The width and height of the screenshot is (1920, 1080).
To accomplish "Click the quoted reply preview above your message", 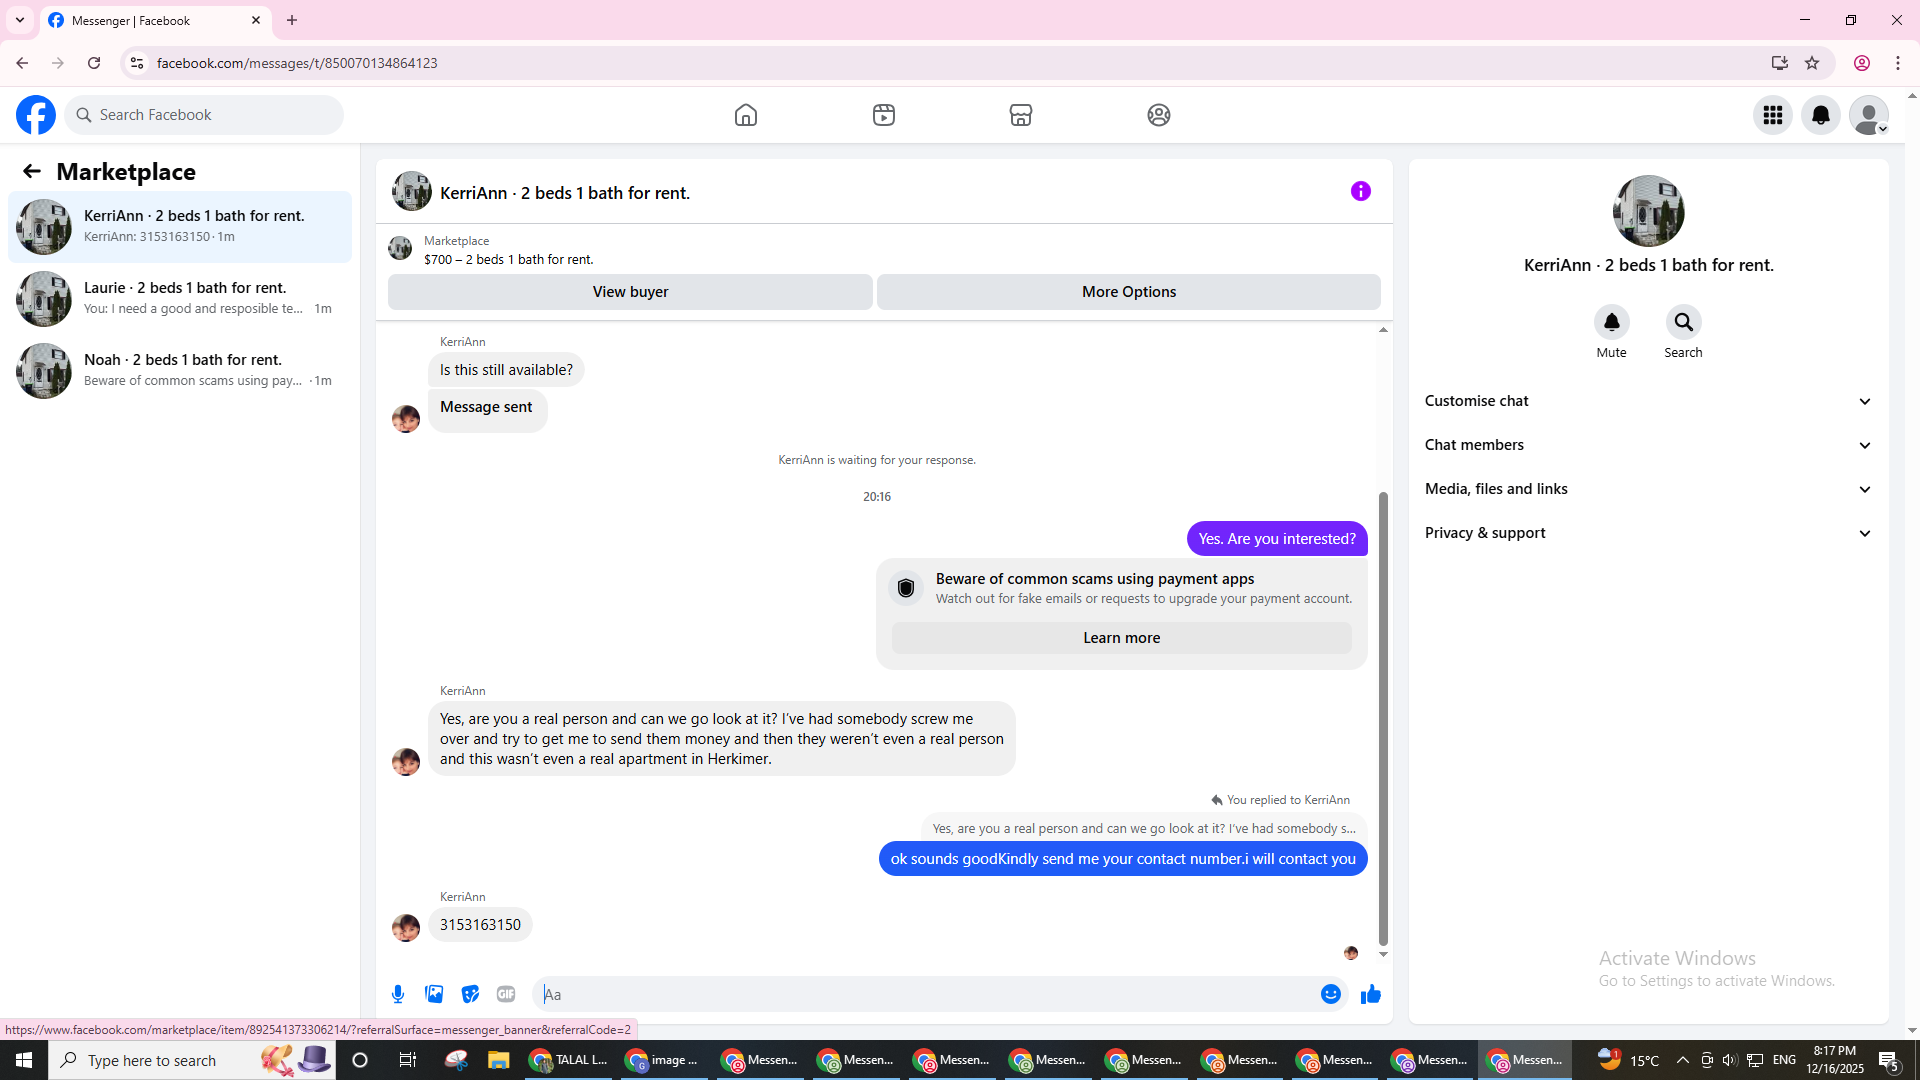I will [x=1144, y=828].
